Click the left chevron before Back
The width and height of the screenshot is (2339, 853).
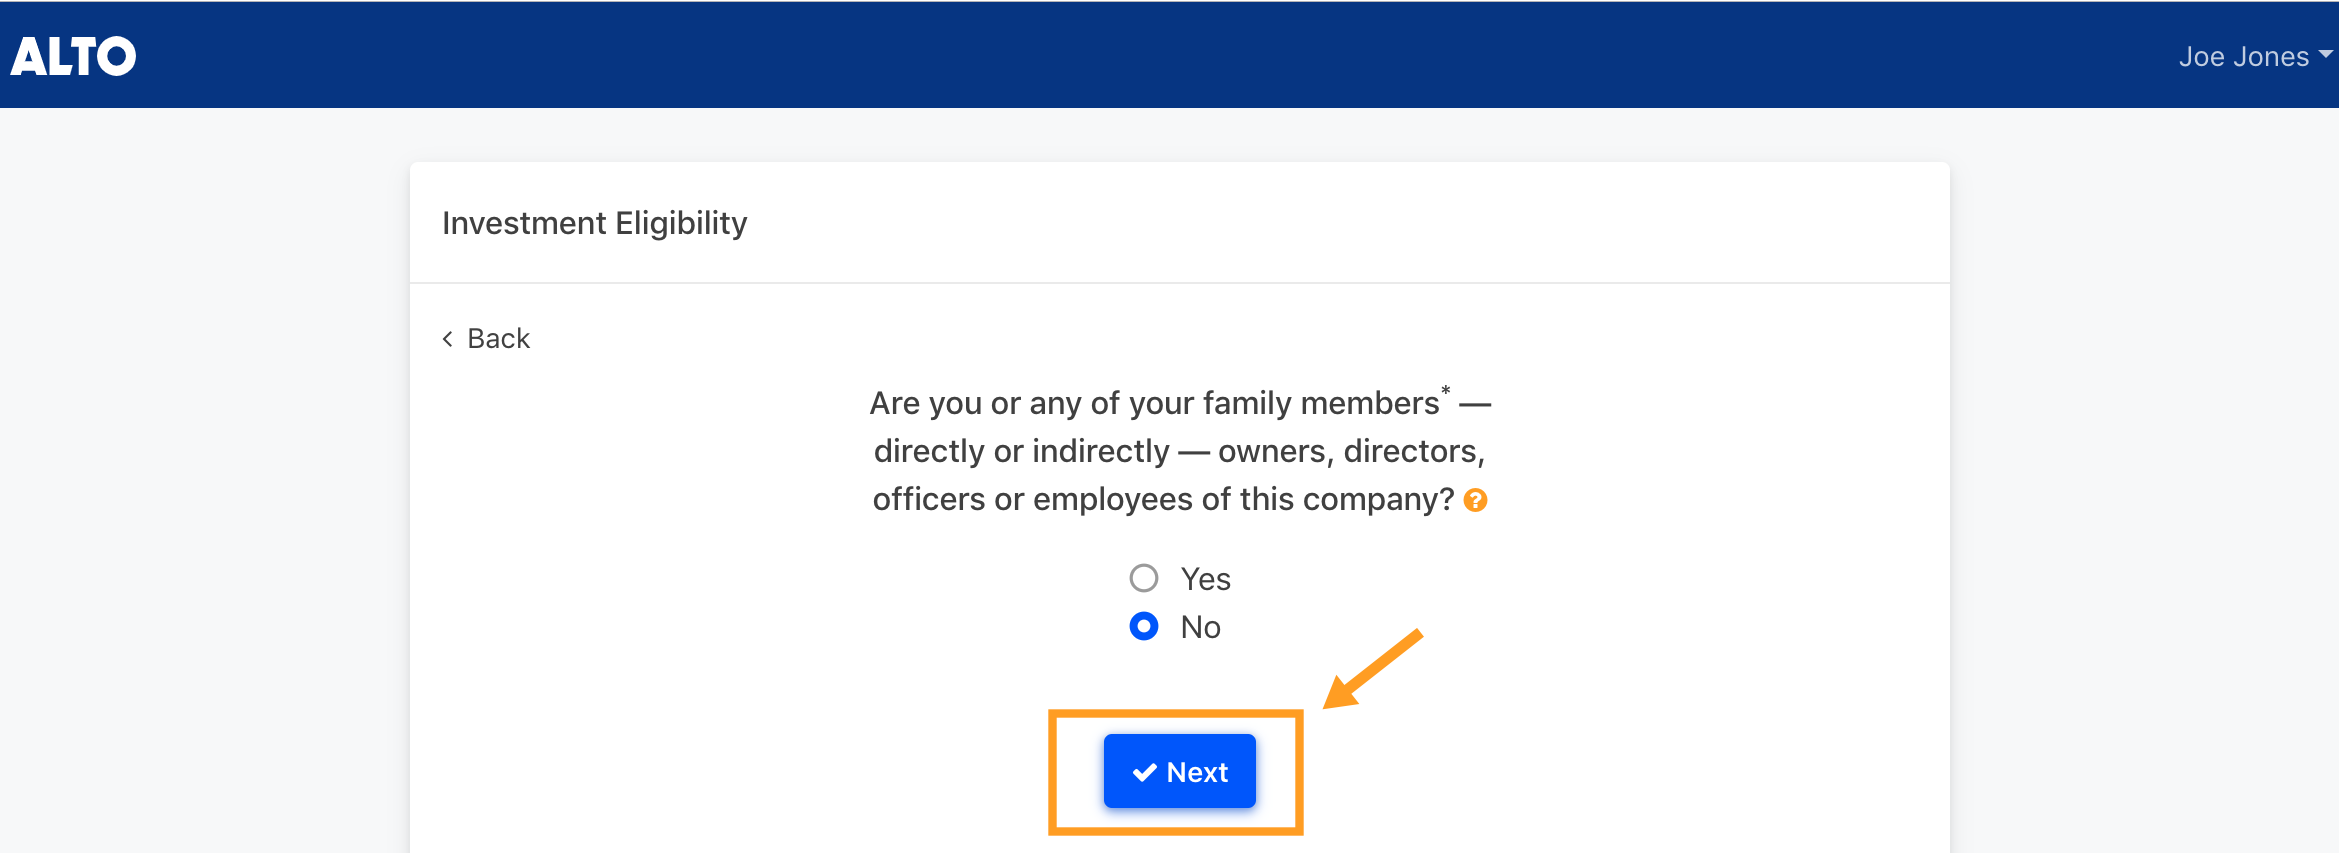447,339
